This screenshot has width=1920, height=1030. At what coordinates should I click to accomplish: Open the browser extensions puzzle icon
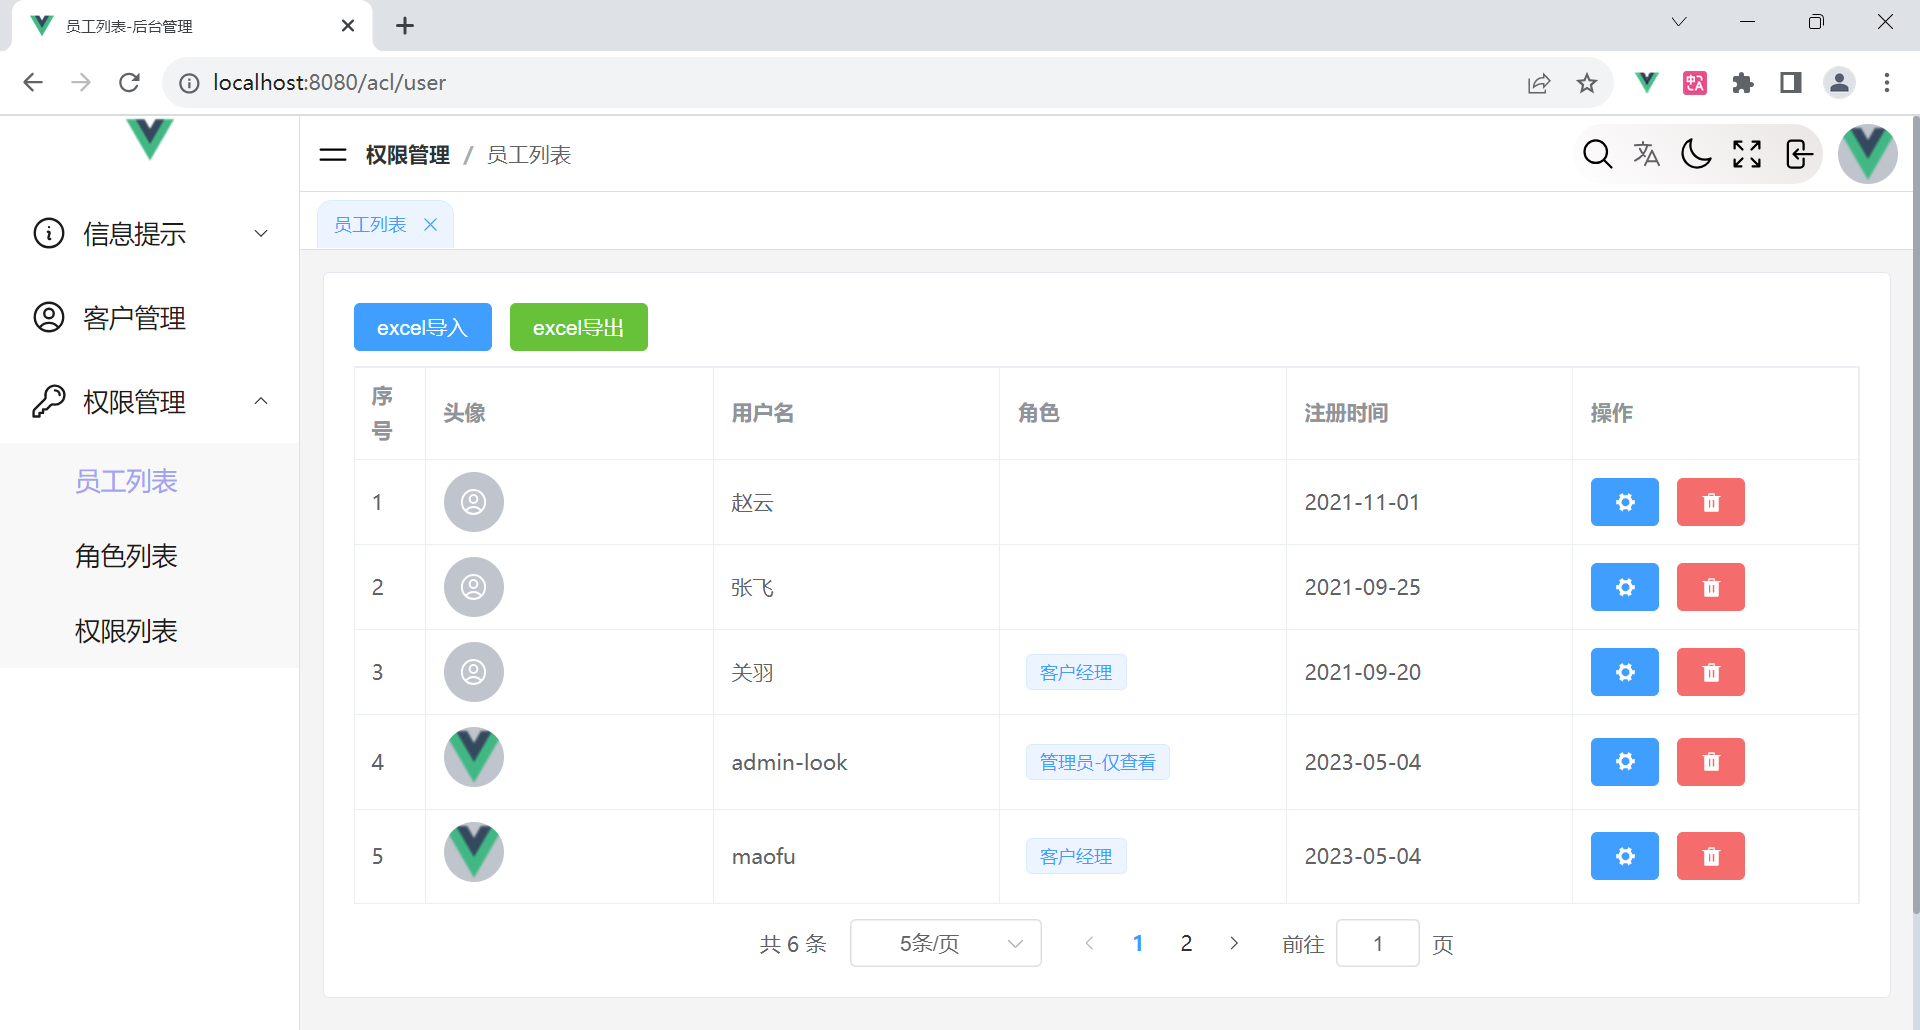click(x=1743, y=82)
